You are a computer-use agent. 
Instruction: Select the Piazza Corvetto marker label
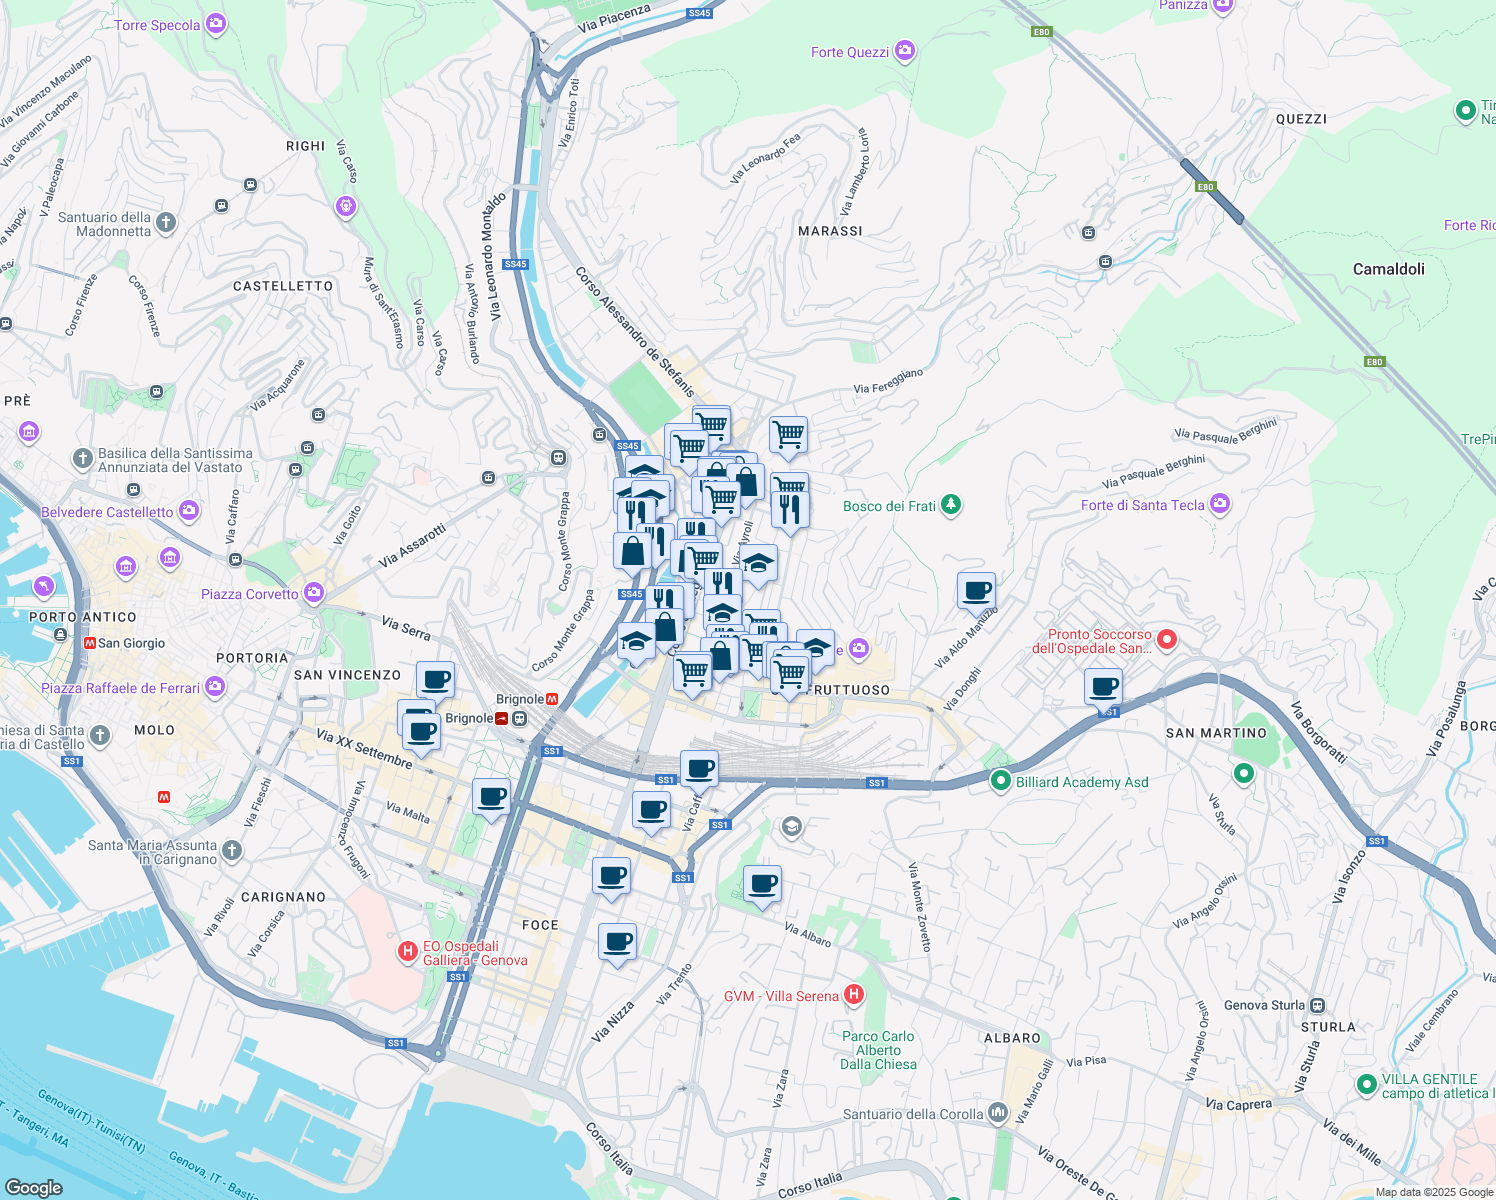click(x=313, y=593)
